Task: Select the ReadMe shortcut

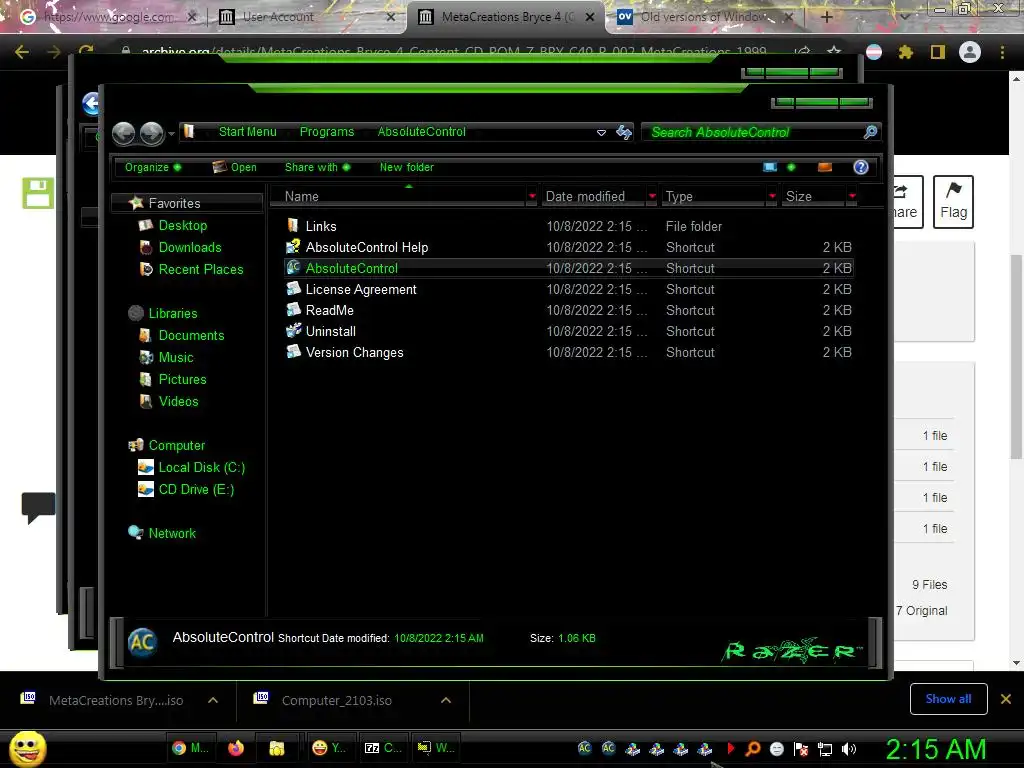Action: pos(569,310)
